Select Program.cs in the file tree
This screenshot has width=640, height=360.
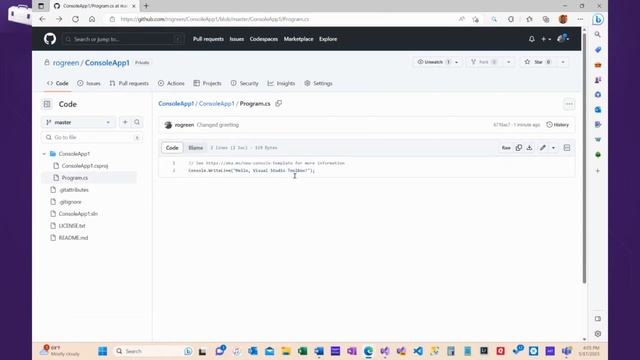tap(75, 178)
